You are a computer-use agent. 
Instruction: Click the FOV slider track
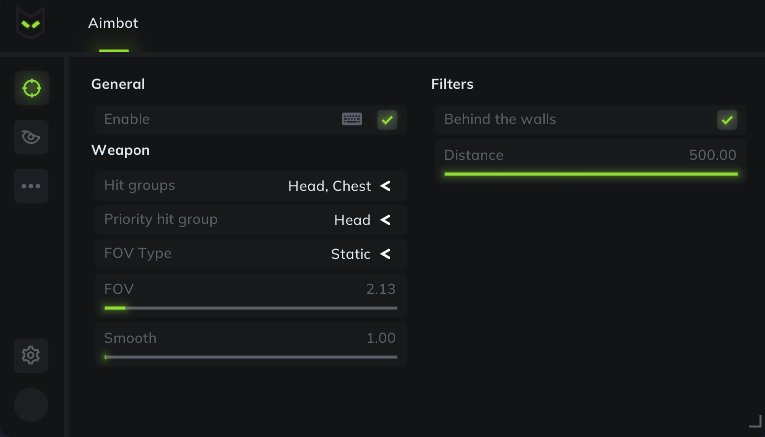click(x=250, y=308)
